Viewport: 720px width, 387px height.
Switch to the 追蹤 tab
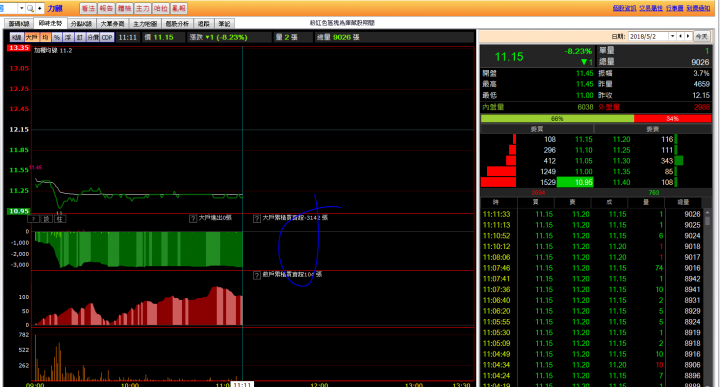point(204,24)
